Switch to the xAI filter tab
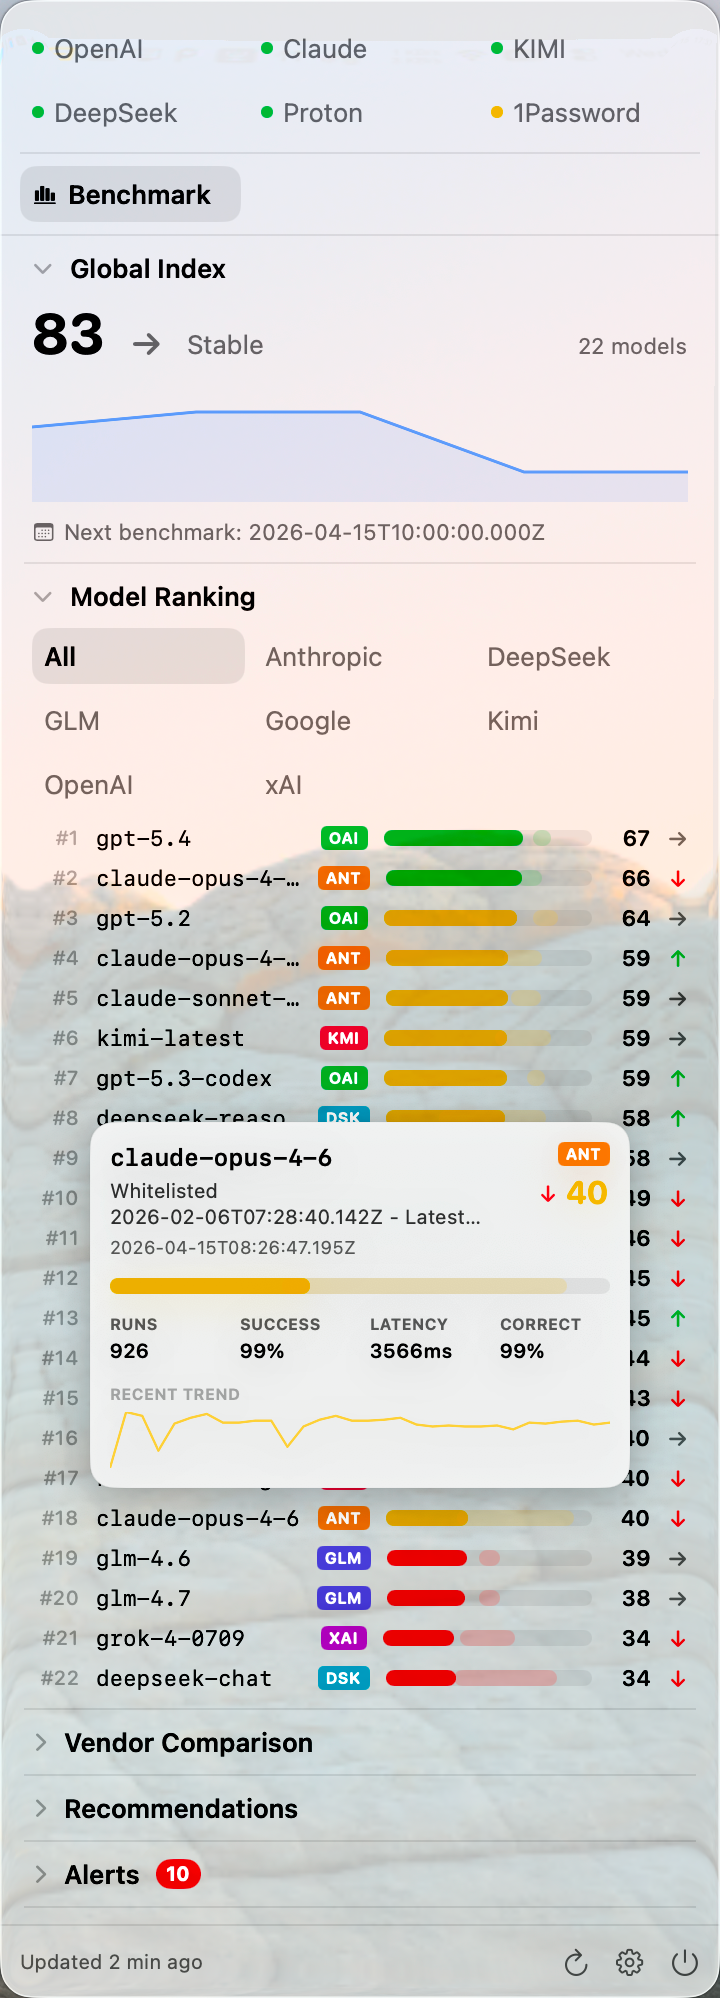 pos(283,785)
